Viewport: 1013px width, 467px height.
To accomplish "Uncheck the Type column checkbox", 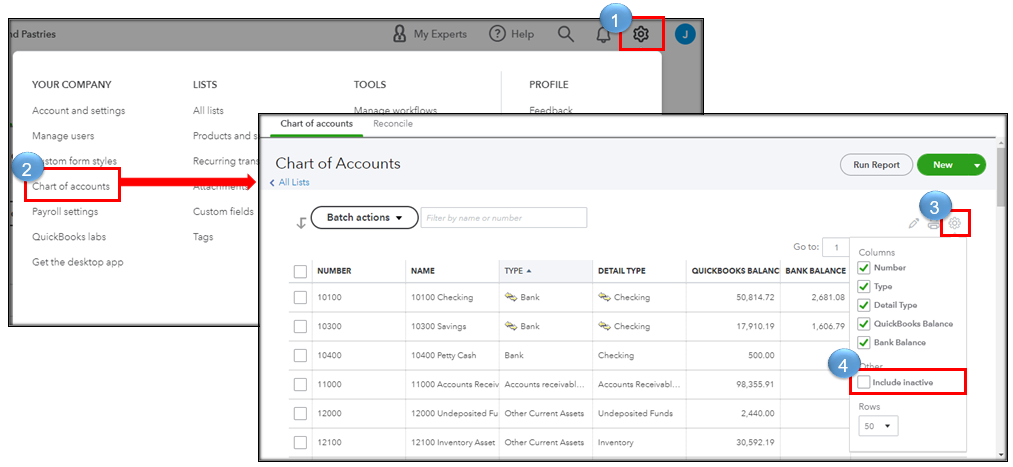I will pos(863,287).
